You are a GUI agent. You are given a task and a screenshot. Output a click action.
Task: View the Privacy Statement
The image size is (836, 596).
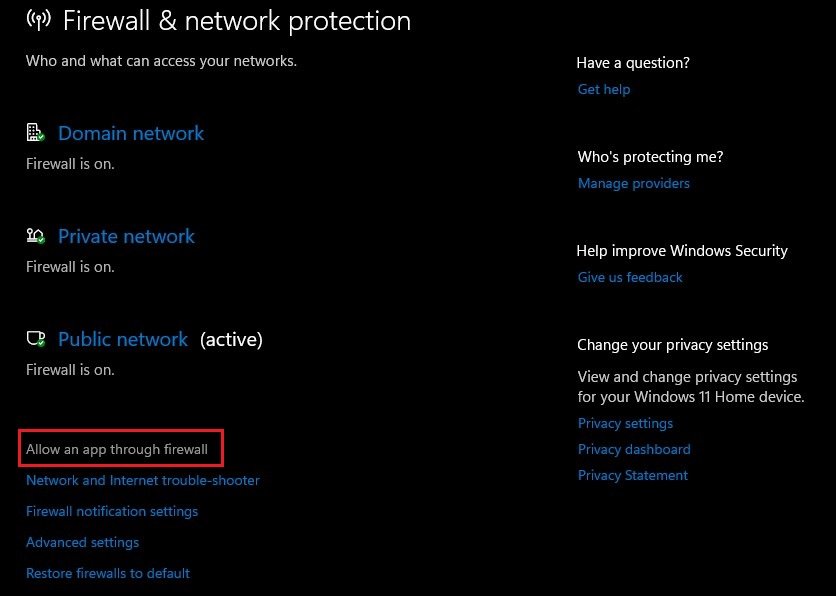[x=633, y=475]
